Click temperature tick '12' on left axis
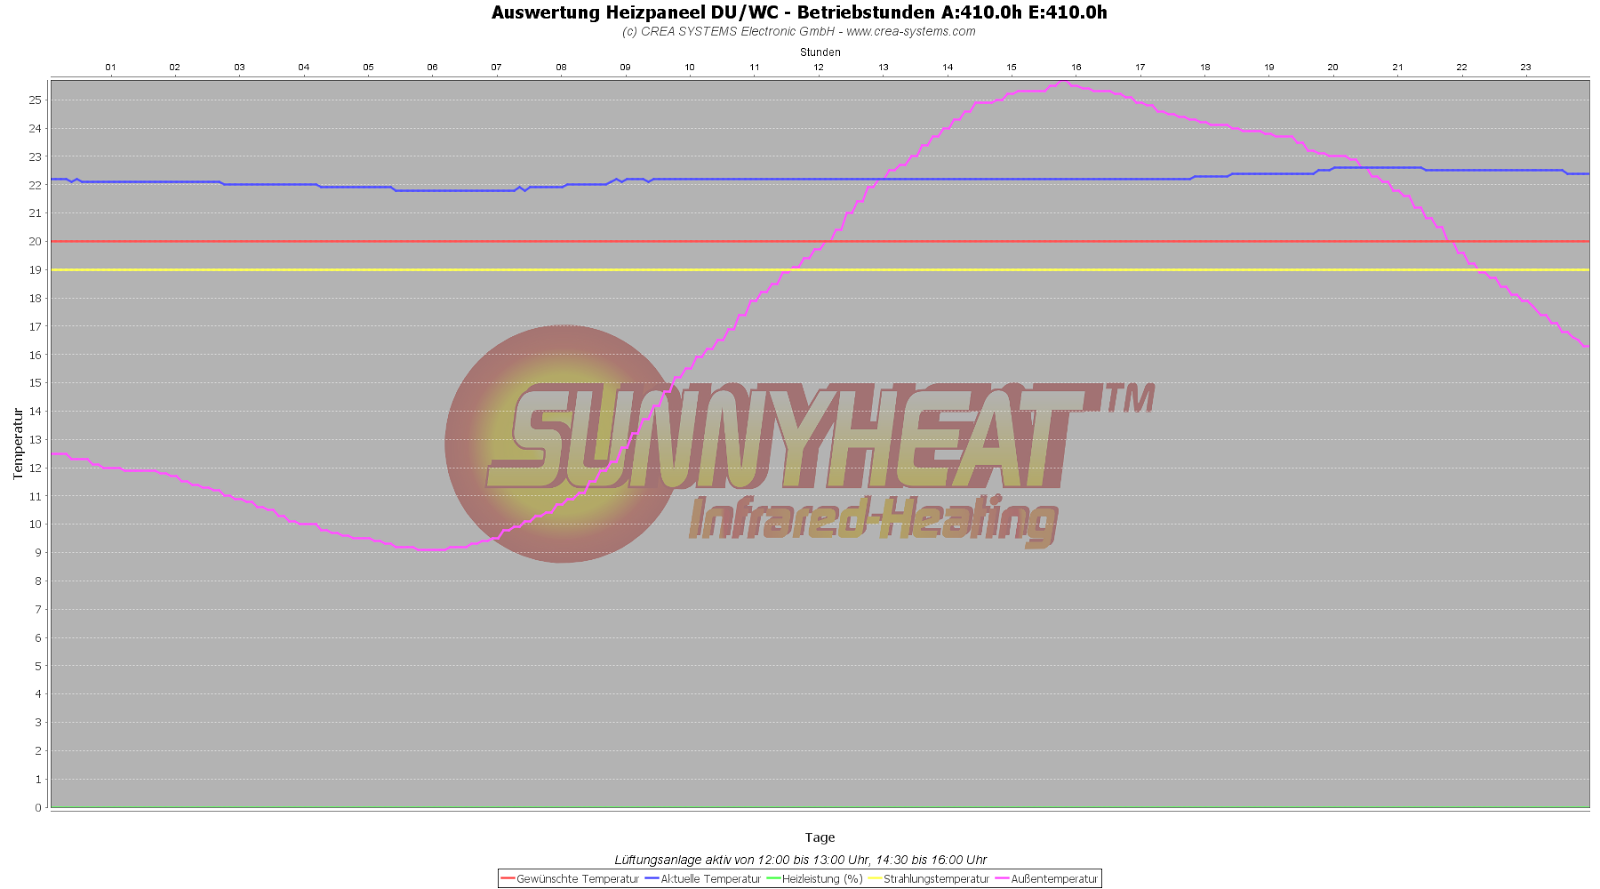This screenshot has width=1600, height=889. (x=35, y=468)
